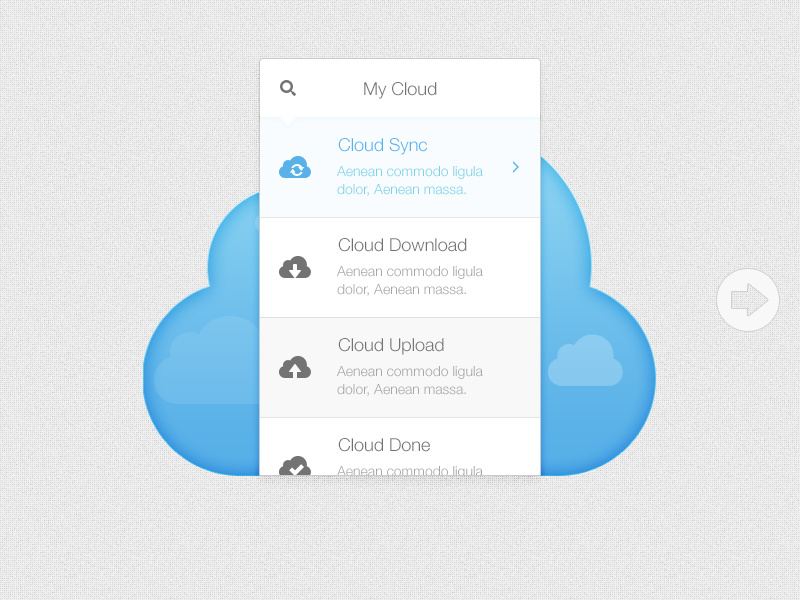Click the My Cloud header title
The height and width of the screenshot is (600, 800).
coord(399,89)
